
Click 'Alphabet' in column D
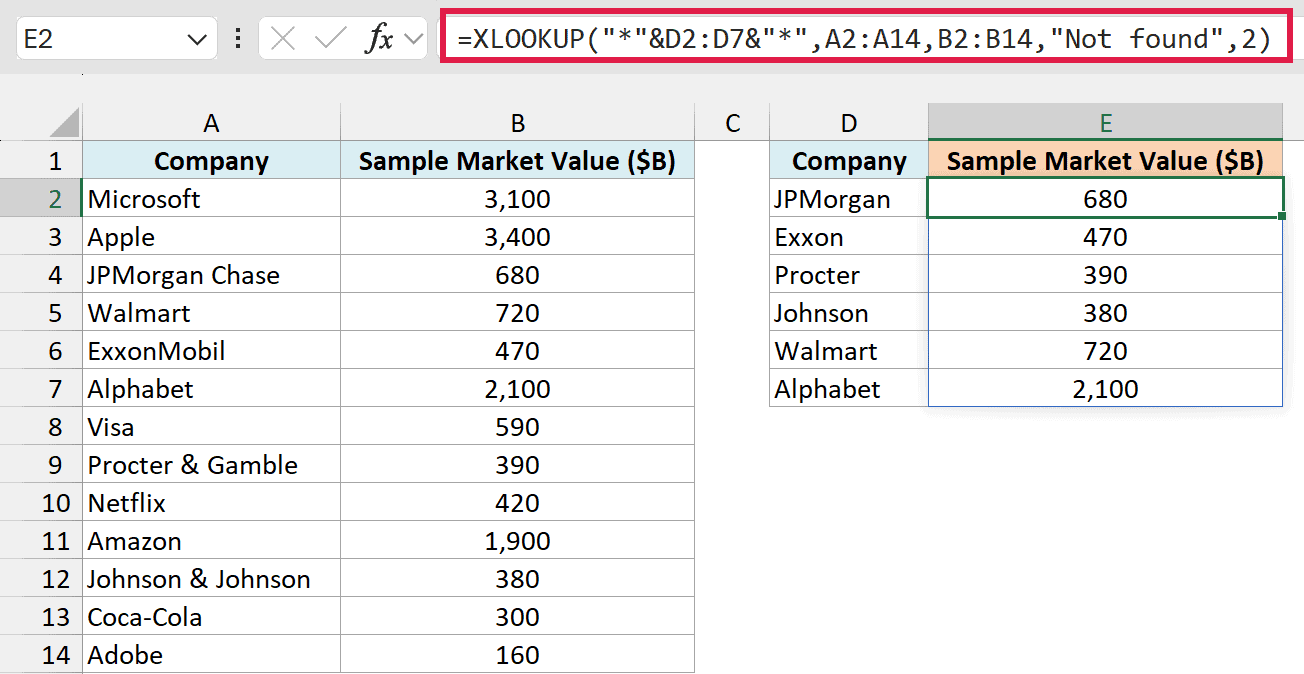tap(849, 389)
